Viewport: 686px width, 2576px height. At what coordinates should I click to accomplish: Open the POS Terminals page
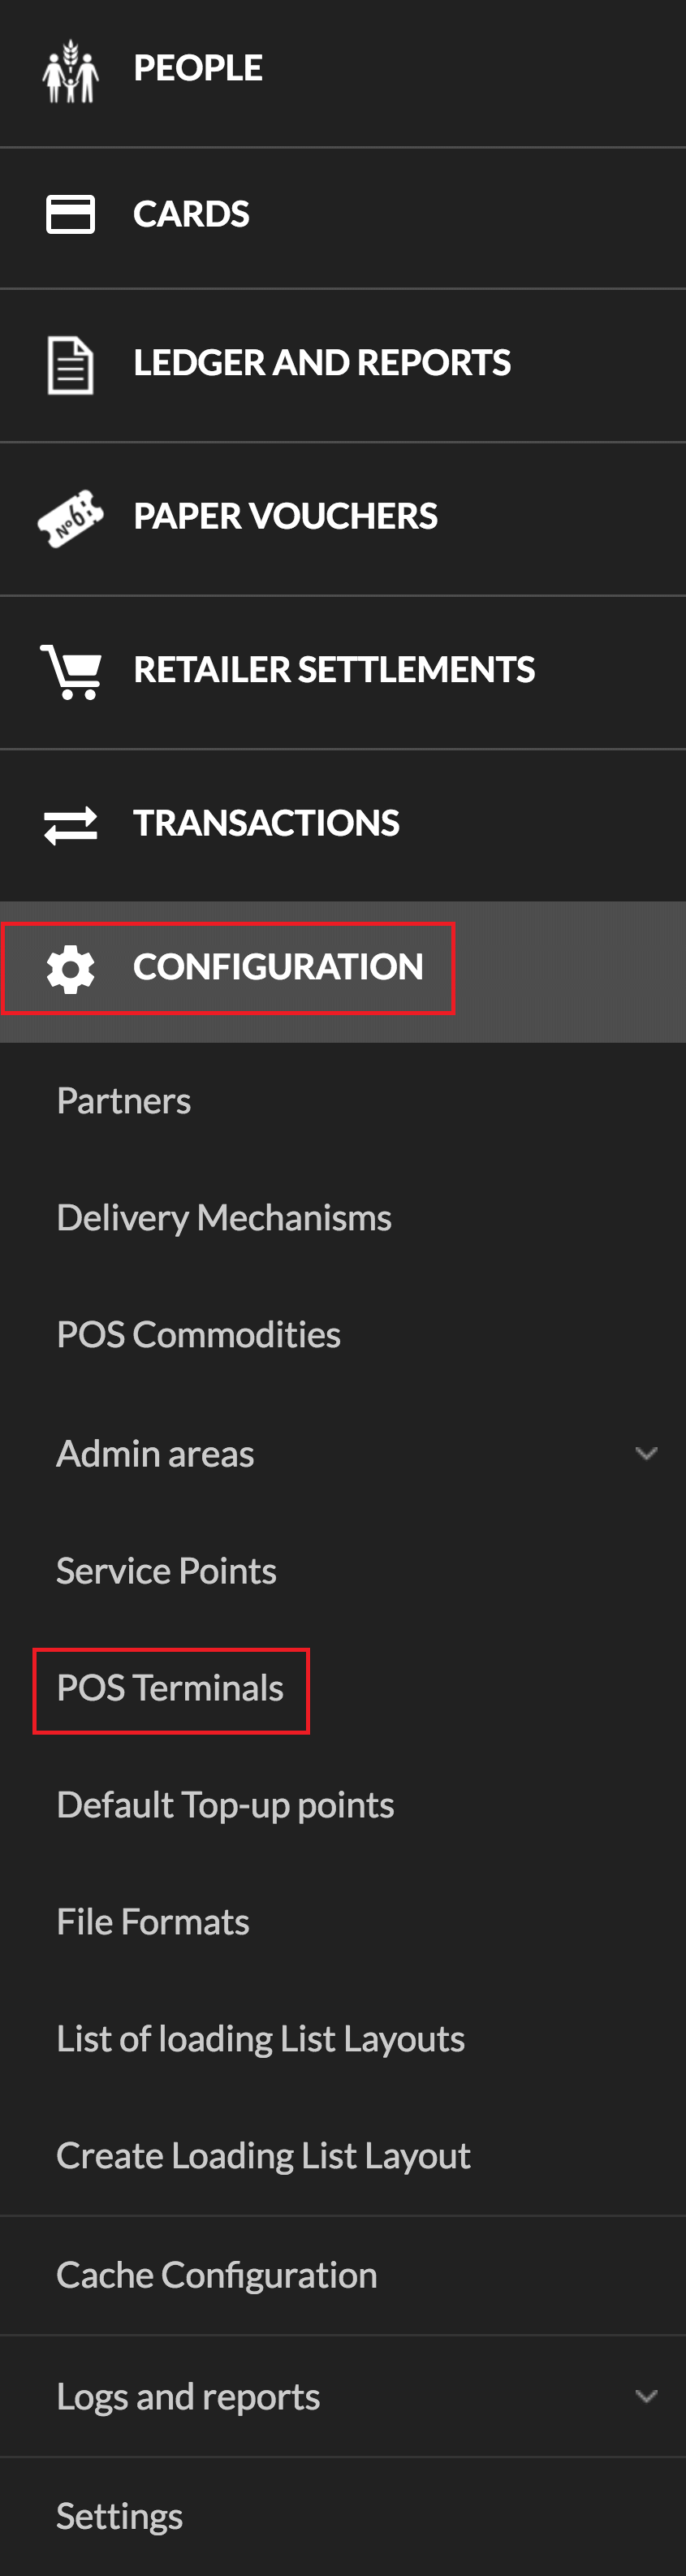coord(170,1688)
